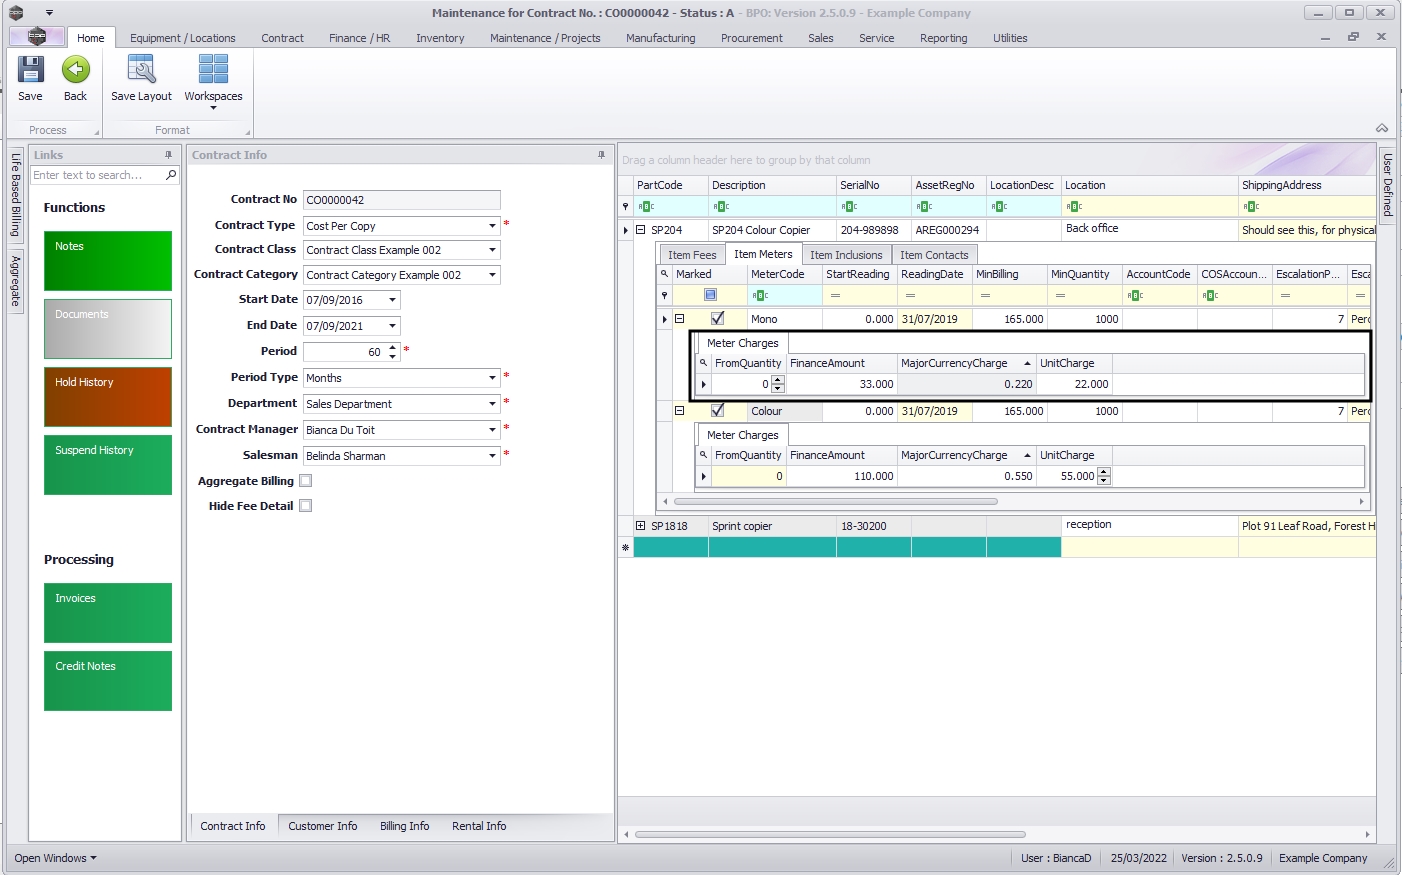Expand the SP1818 Sprint copier row
Image resolution: width=1402 pixels, height=875 pixels.
click(x=641, y=526)
